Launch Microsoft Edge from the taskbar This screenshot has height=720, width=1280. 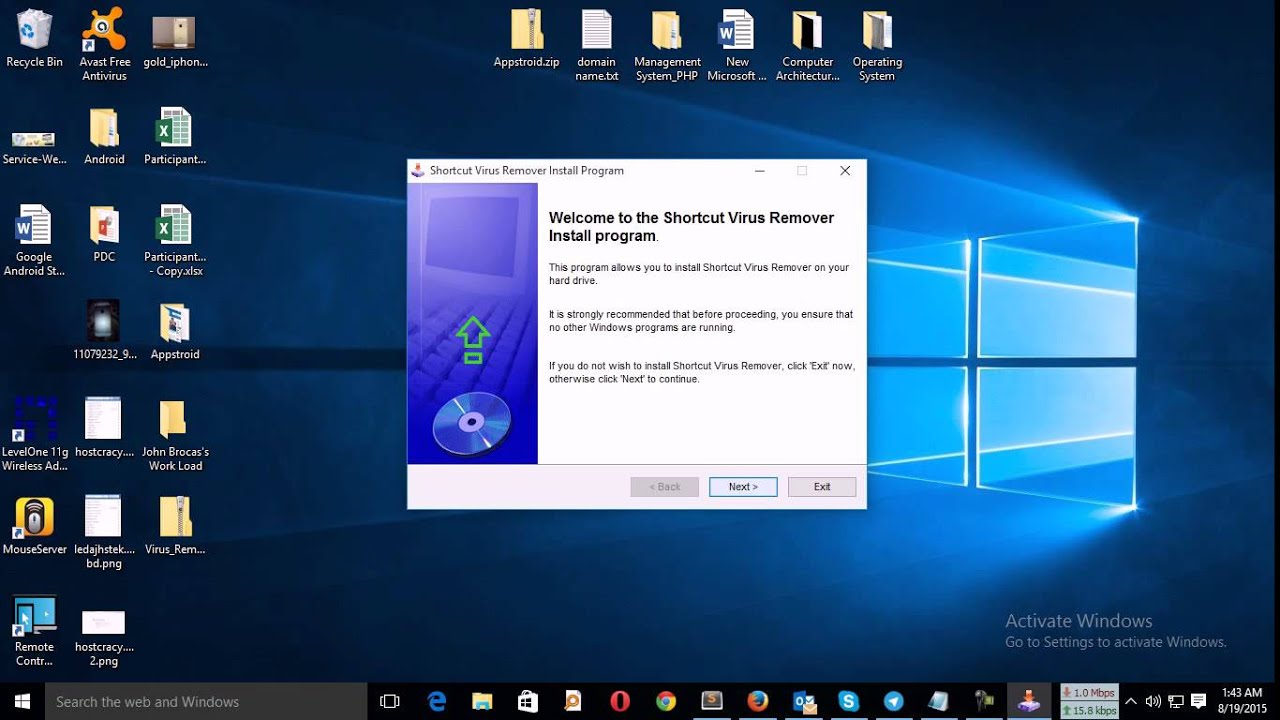pos(437,701)
